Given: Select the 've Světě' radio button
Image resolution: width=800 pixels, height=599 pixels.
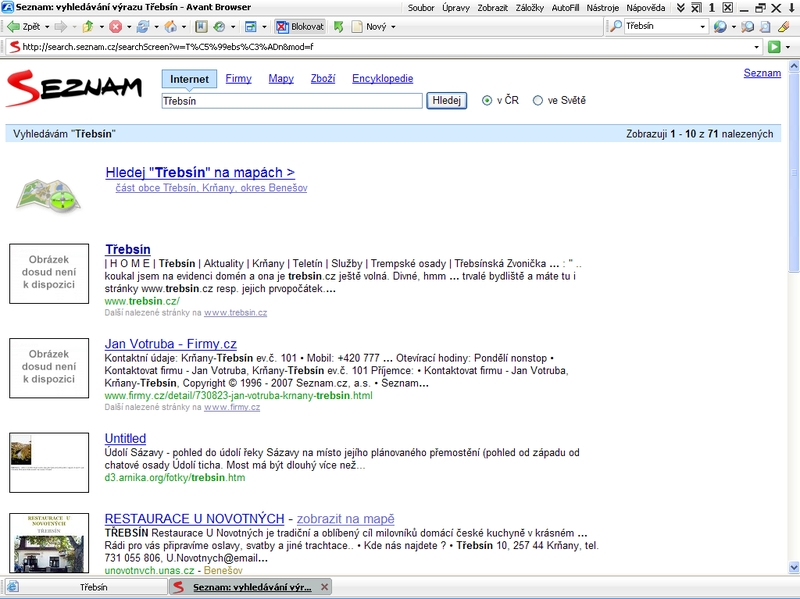Looking at the screenshot, I should (538, 101).
